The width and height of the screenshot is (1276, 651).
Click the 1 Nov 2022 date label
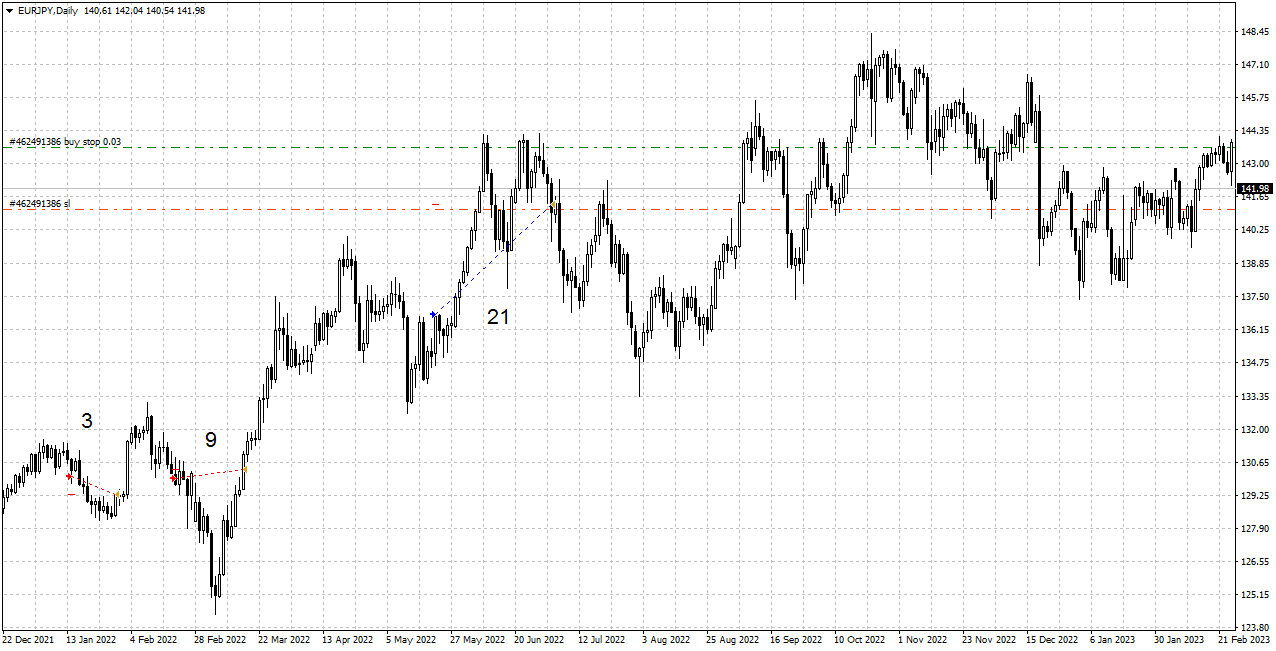pos(922,639)
